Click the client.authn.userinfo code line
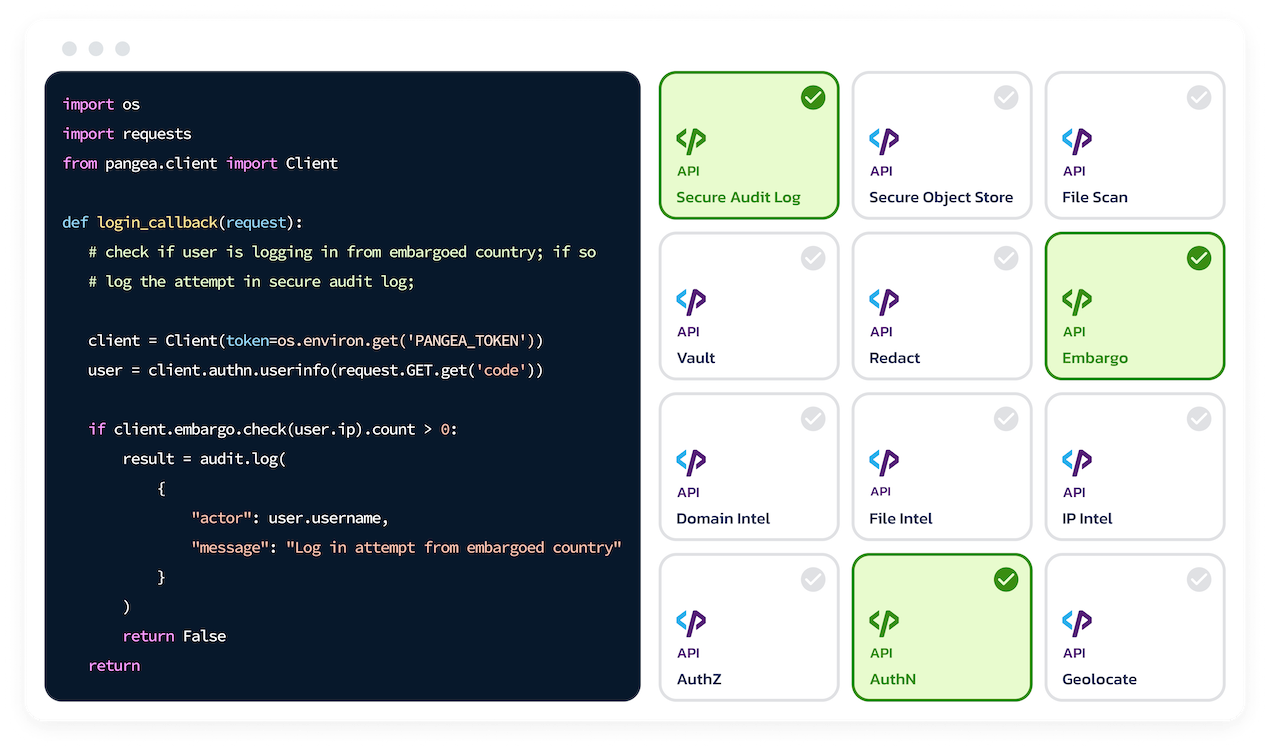This screenshot has width=1270, height=752. tap(315, 370)
